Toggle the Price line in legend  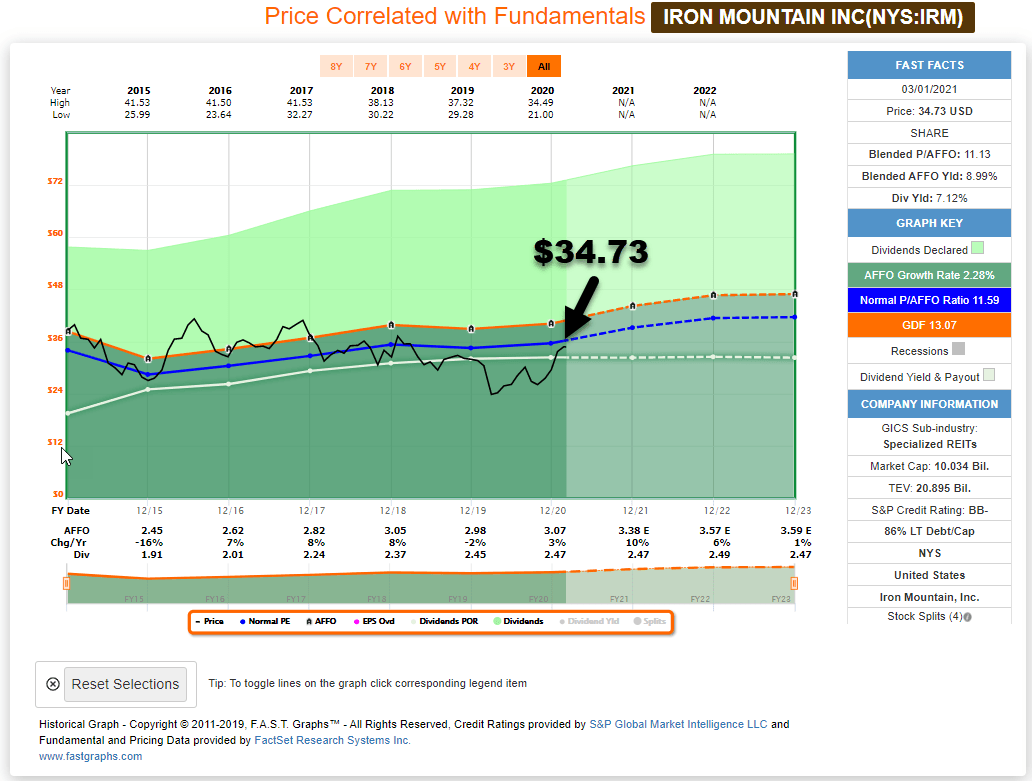click(x=210, y=621)
